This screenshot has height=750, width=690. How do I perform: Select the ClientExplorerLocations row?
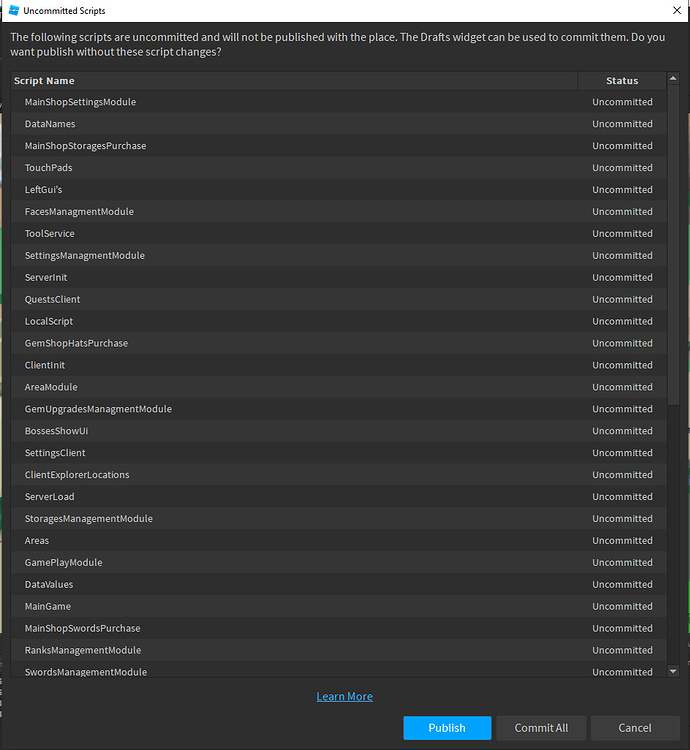click(339, 475)
